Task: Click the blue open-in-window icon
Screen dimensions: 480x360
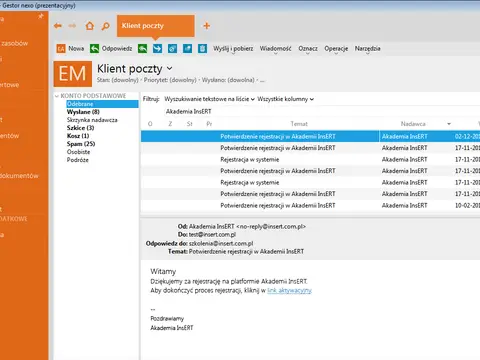Action: point(187,49)
